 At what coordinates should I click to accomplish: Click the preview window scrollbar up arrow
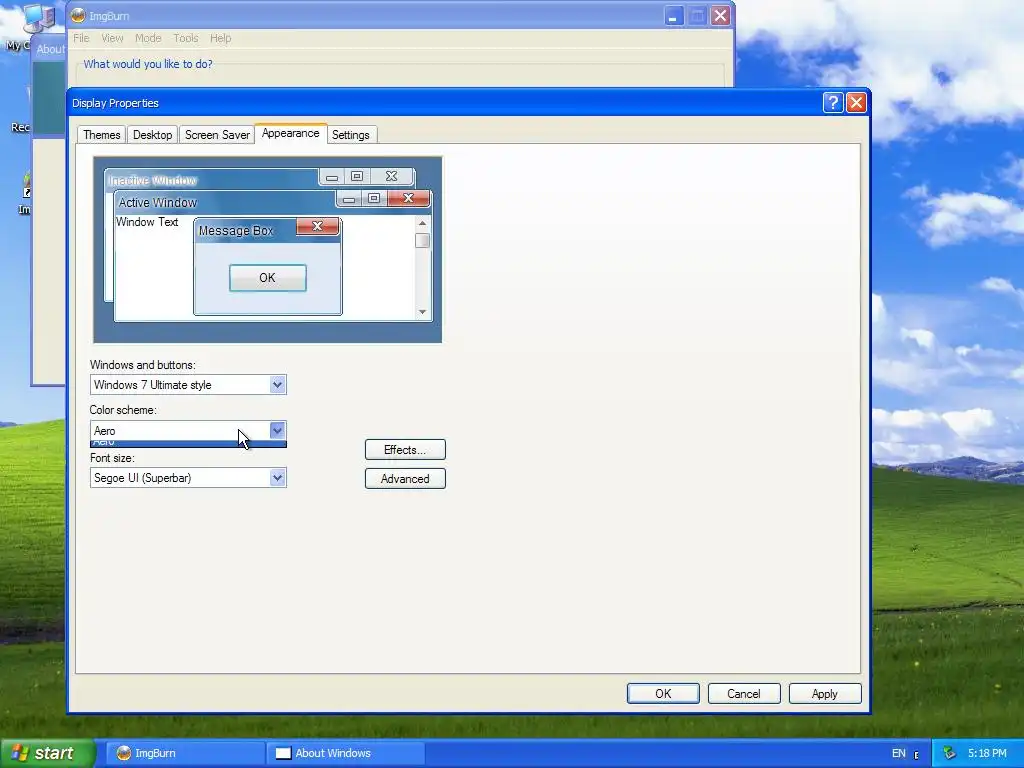[423, 223]
